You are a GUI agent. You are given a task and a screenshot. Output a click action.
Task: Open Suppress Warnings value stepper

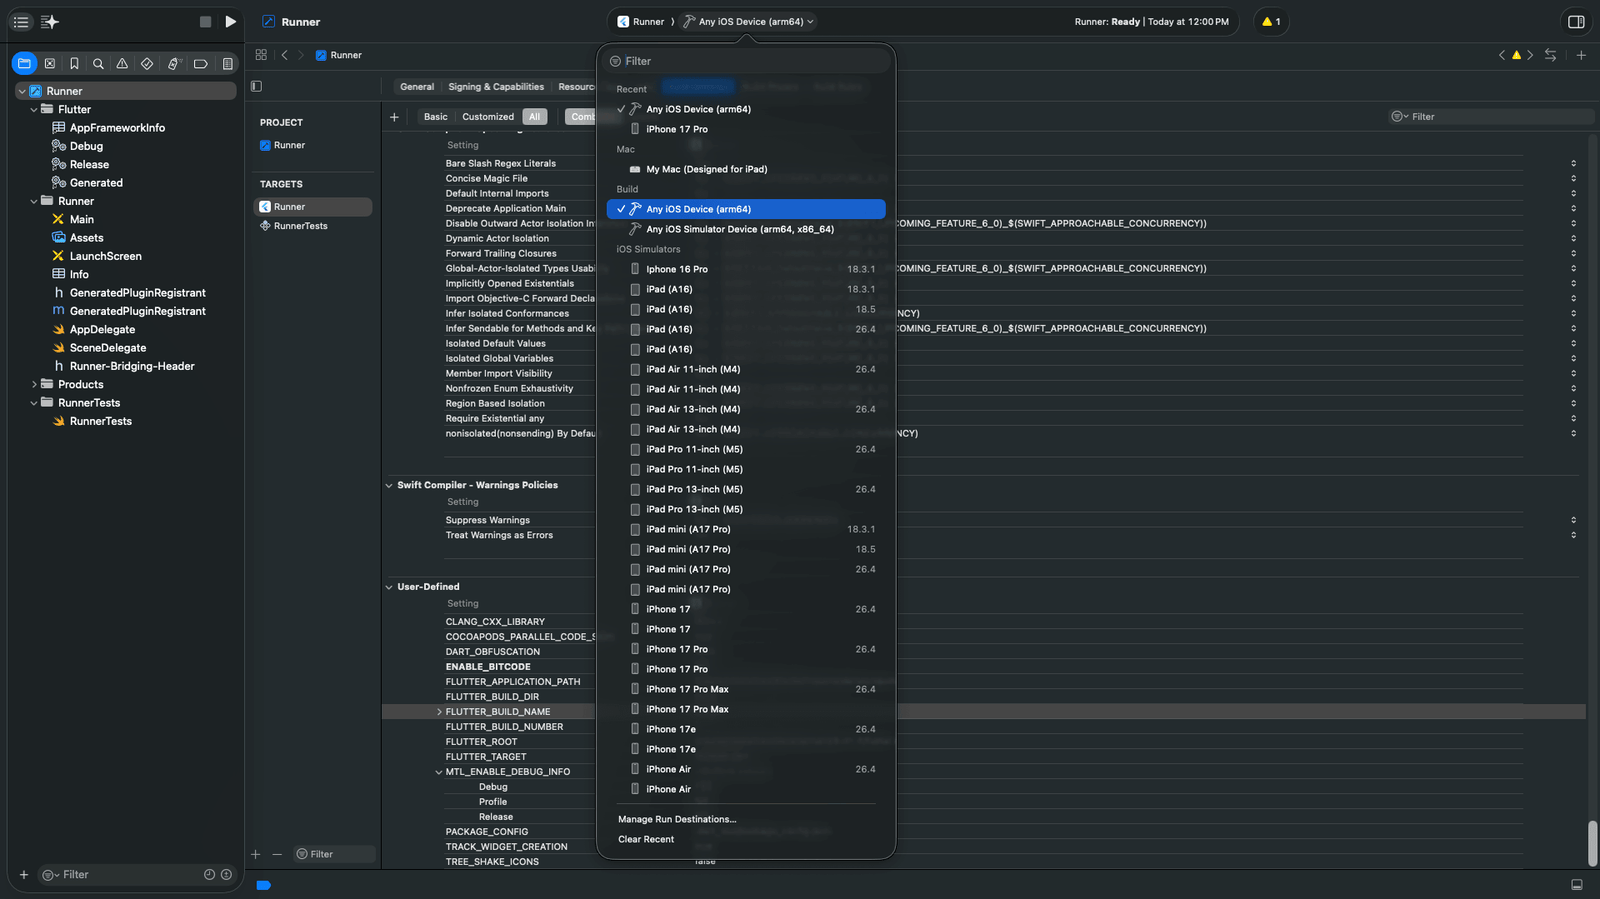tap(1573, 520)
